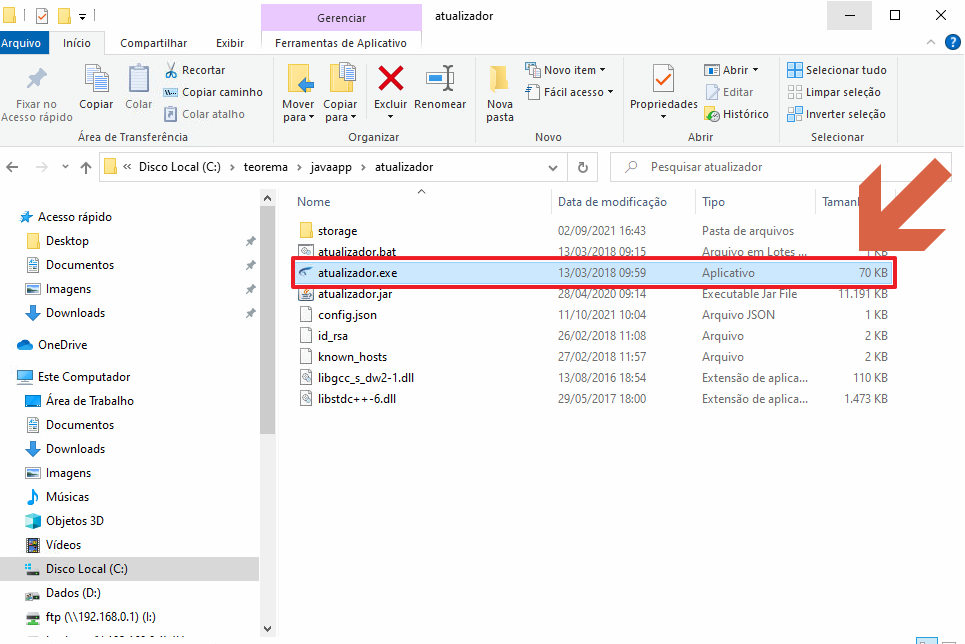This screenshot has height=644, width=965.
Task: Click javaapp in the address breadcrumb
Action: 331,167
